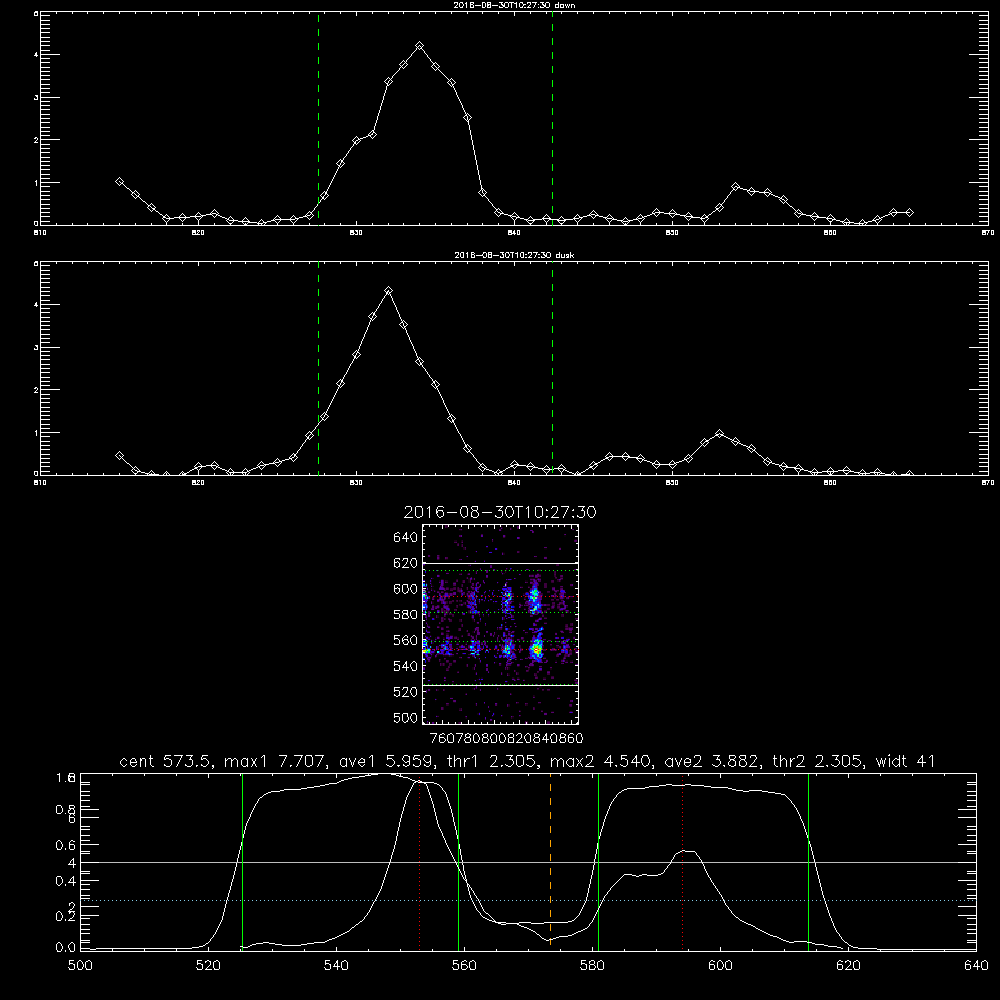1000x1000 pixels.
Task: Click the '560' y-axis label of the heatmap
Action: click(406, 640)
